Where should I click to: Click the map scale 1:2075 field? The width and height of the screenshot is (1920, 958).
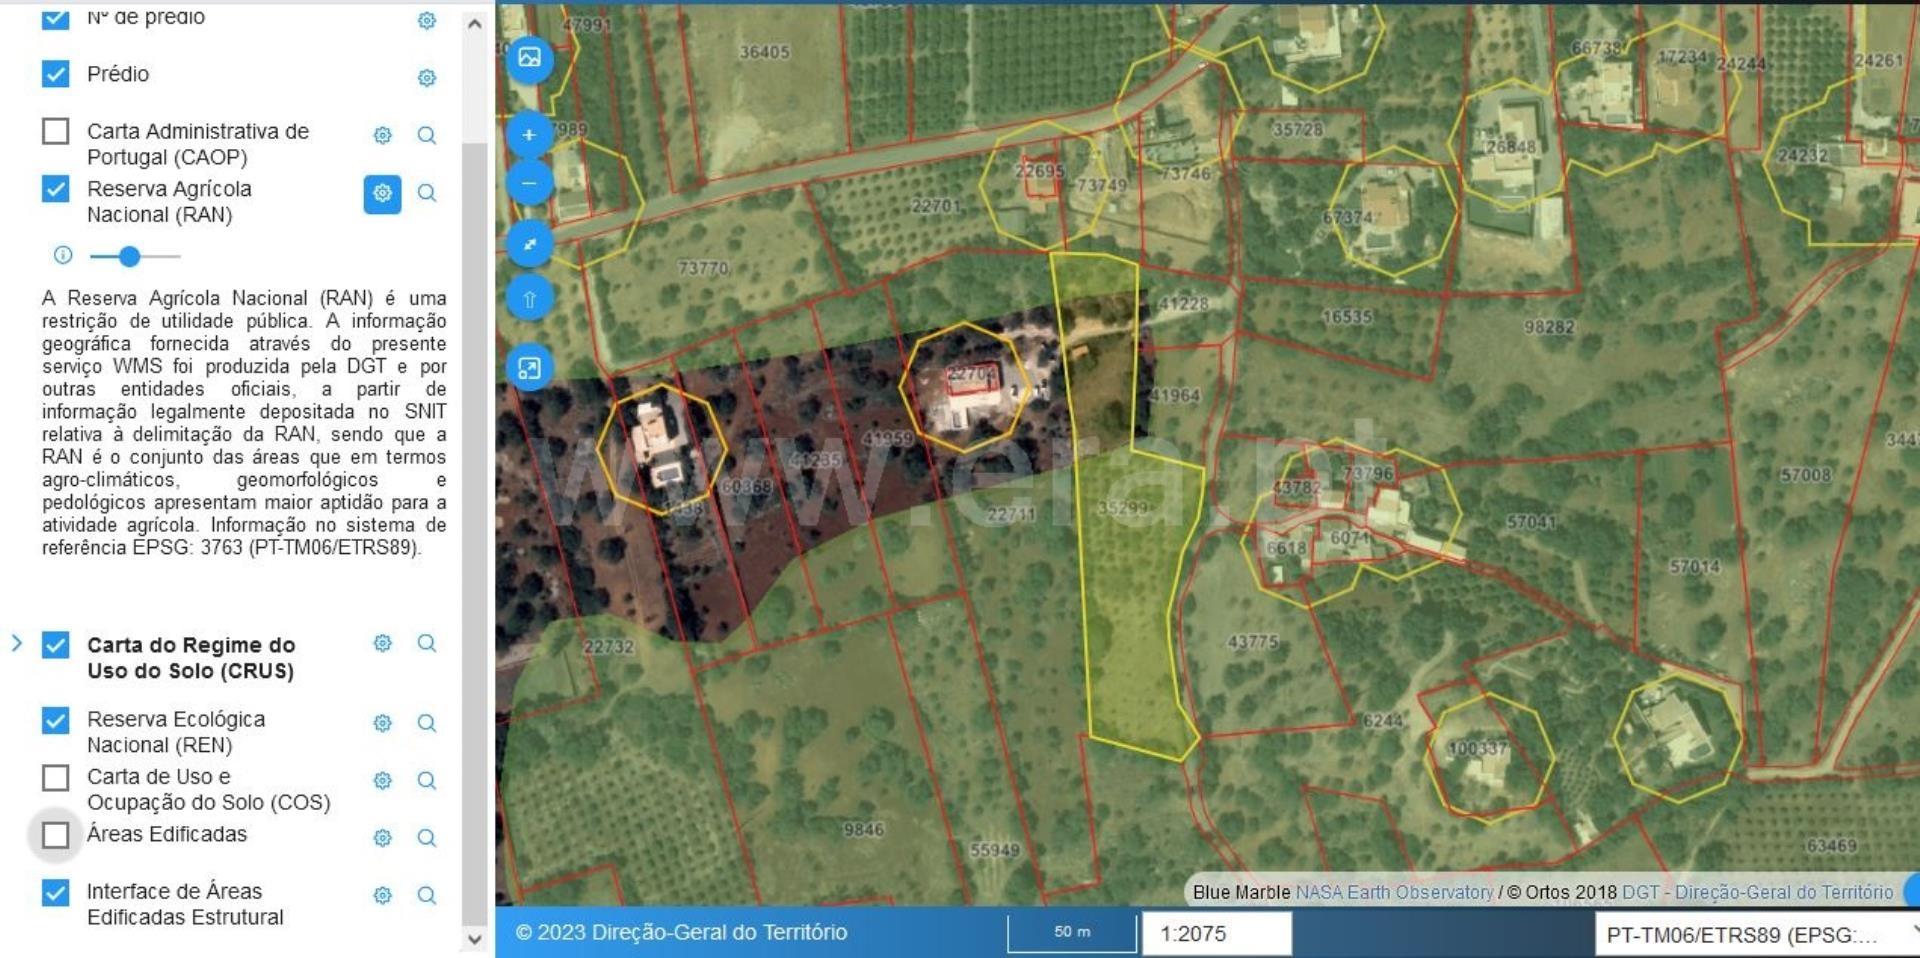1215,934
